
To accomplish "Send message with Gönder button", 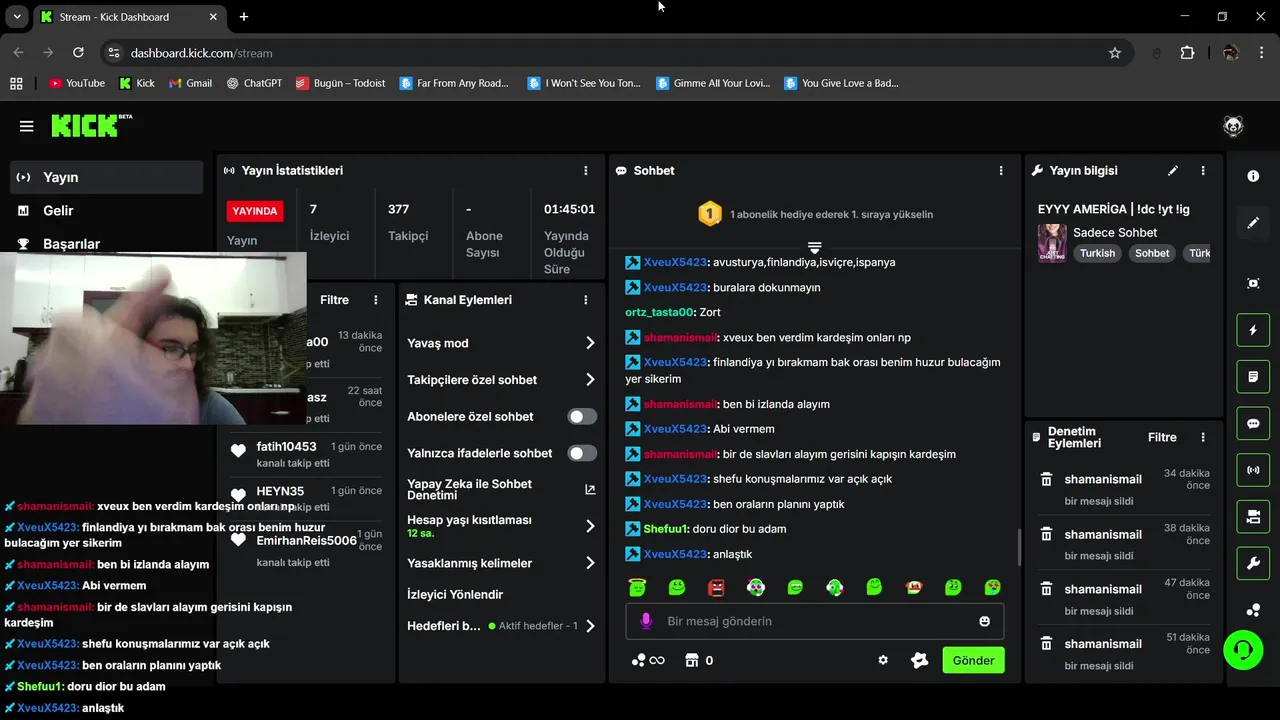I will pyautogui.click(x=973, y=660).
